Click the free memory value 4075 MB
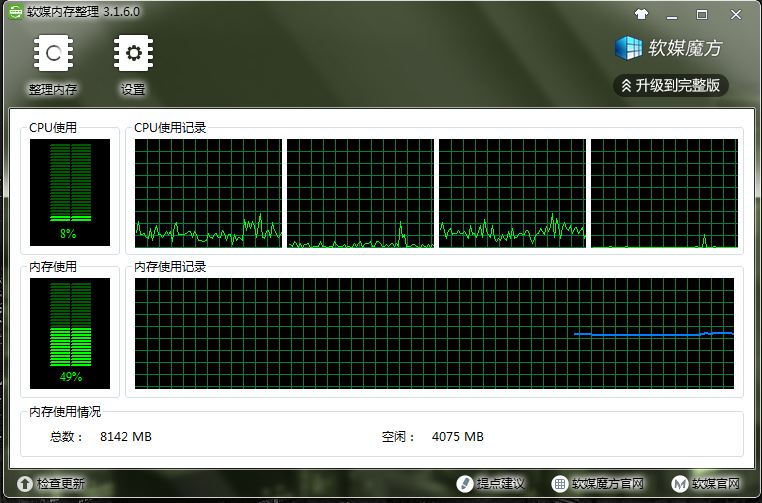The width and height of the screenshot is (762, 503). coord(458,436)
